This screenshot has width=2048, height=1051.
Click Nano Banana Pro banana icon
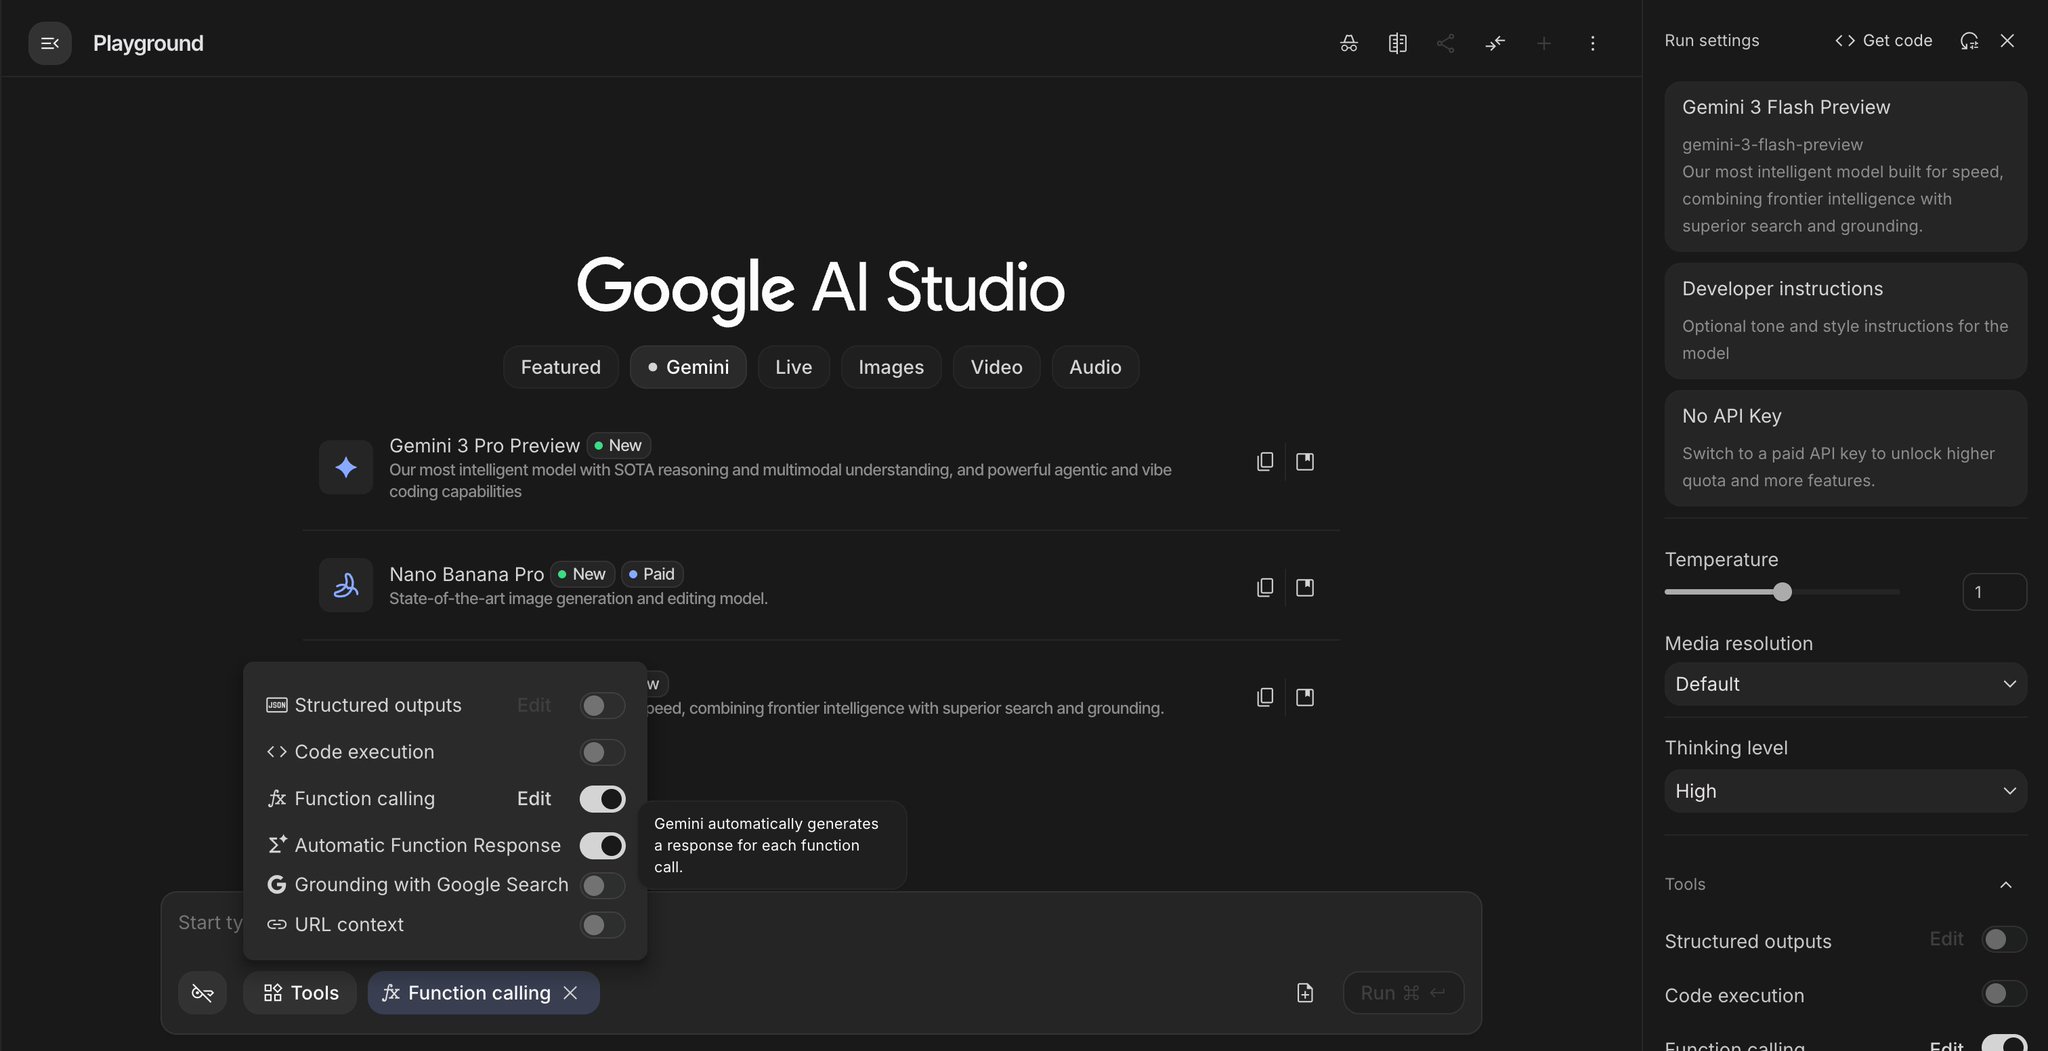point(346,585)
